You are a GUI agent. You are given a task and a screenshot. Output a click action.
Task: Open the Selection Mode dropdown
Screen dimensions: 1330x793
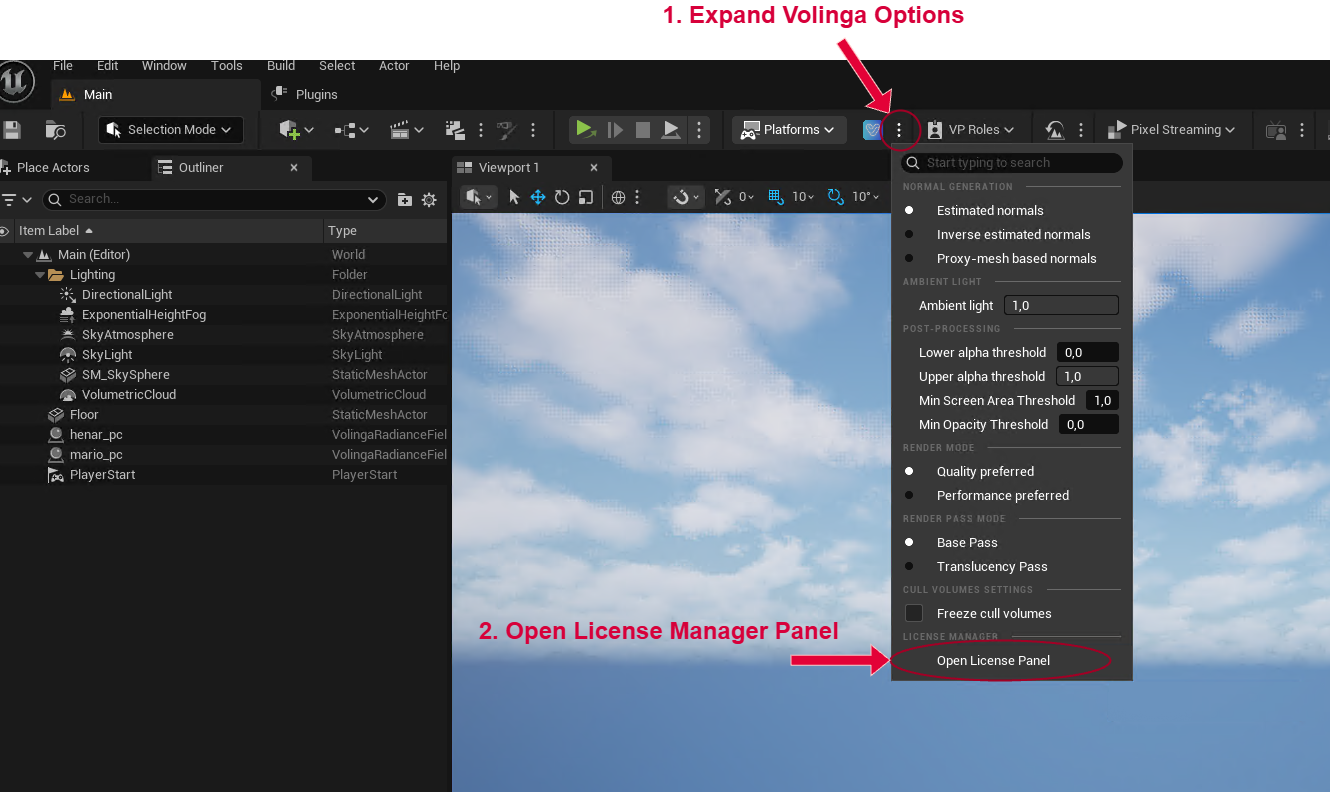pos(169,130)
